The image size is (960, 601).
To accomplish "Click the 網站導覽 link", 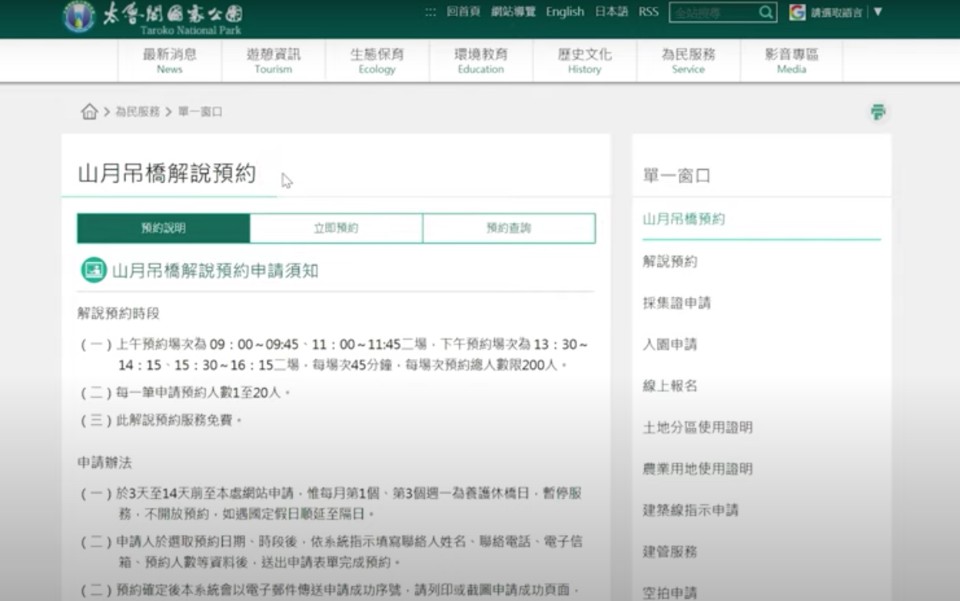I will click(x=513, y=12).
